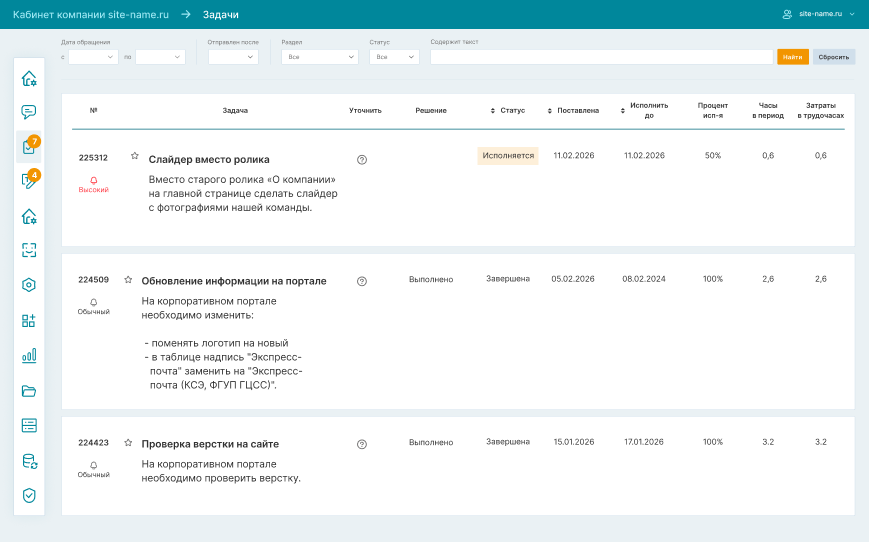869x542 pixels.
Task: Click the bar chart statistics sidebar icon
Action: click(x=29, y=355)
